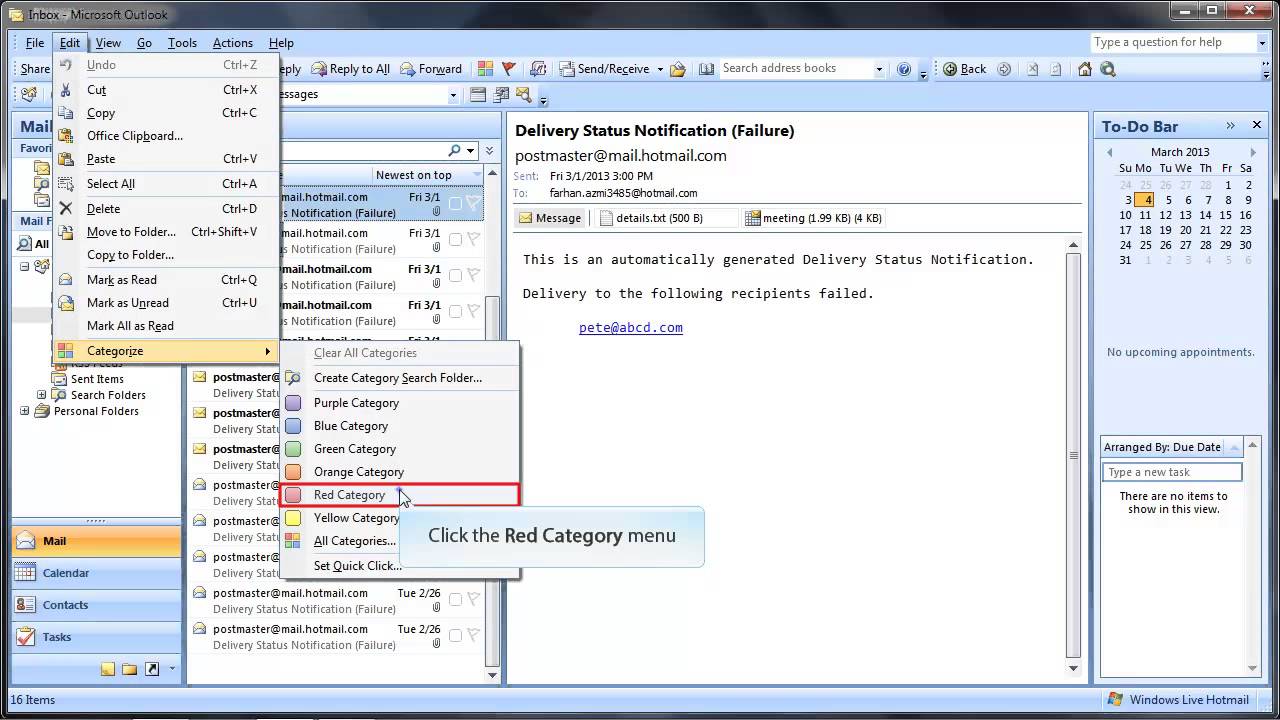Click the Forward navigation arrow icon
Viewport: 1280px width, 720px height.
coord(1004,69)
